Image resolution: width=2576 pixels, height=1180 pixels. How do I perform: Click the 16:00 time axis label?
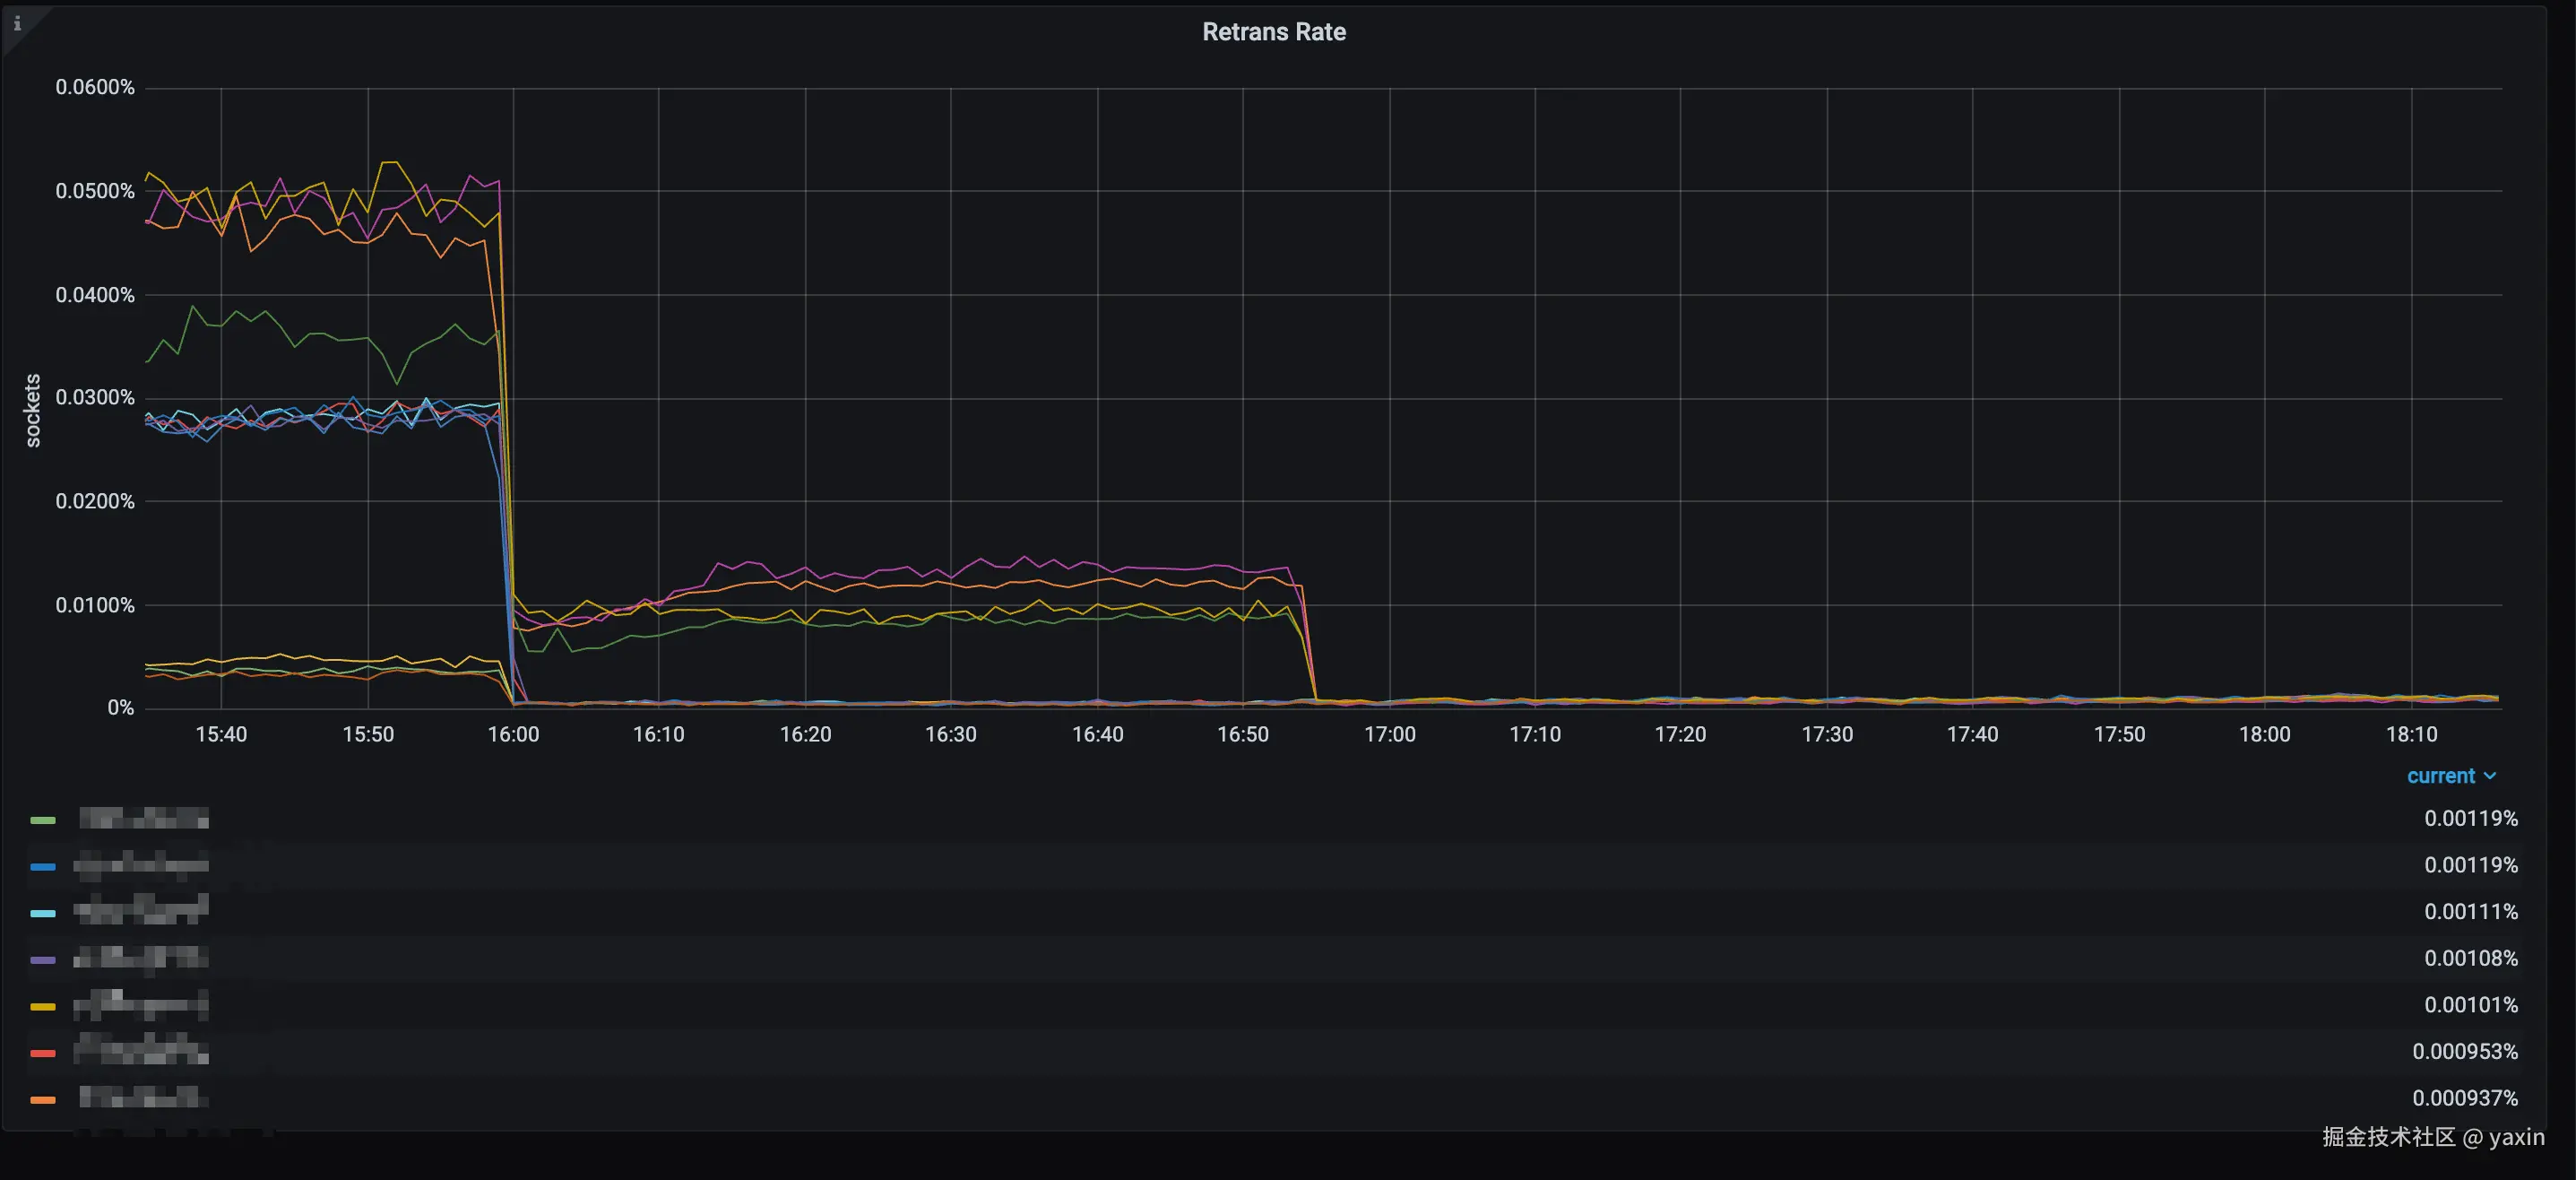(513, 734)
